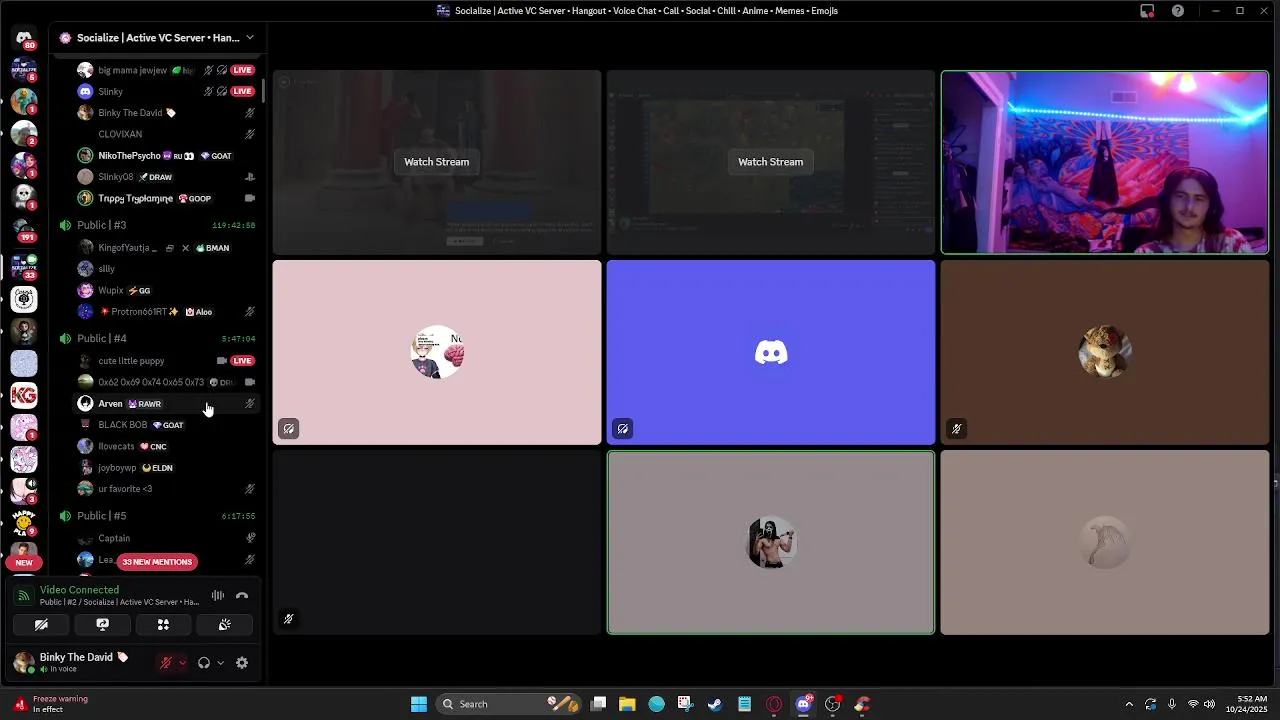Screen dimensions: 1280x720
Task: Select the blue Discord logo tile
Action: click(771, 352)
